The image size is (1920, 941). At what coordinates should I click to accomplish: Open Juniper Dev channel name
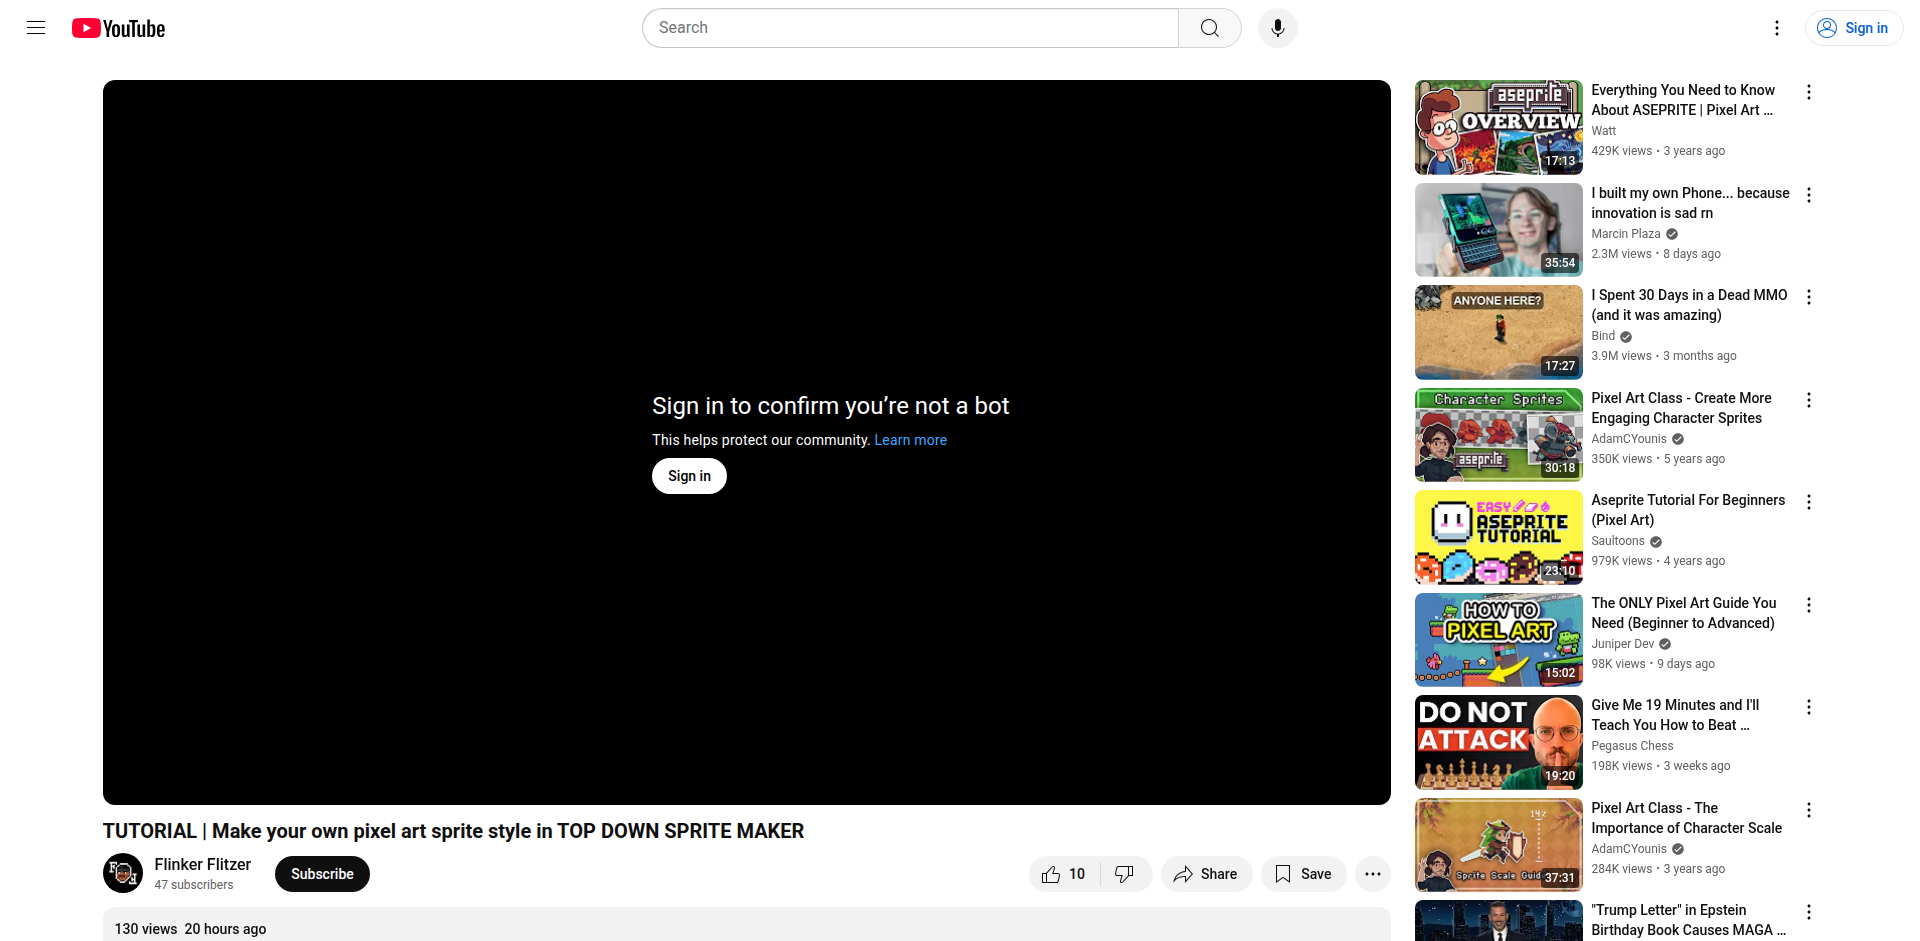point(1622,644)
